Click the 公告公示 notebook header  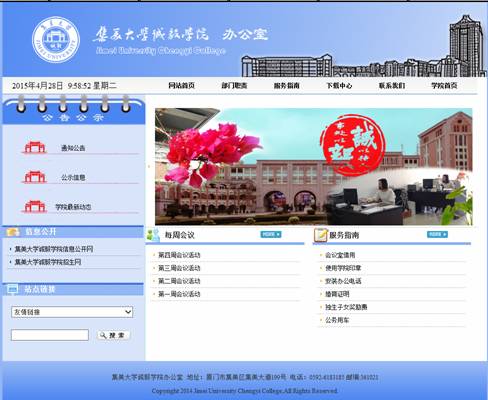[74, 110]
